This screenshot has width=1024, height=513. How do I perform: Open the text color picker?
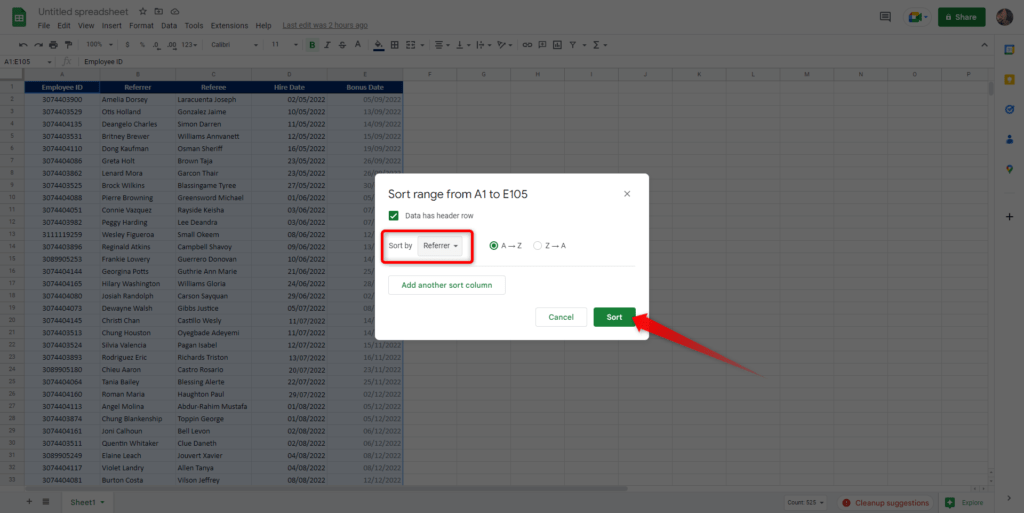358,45
